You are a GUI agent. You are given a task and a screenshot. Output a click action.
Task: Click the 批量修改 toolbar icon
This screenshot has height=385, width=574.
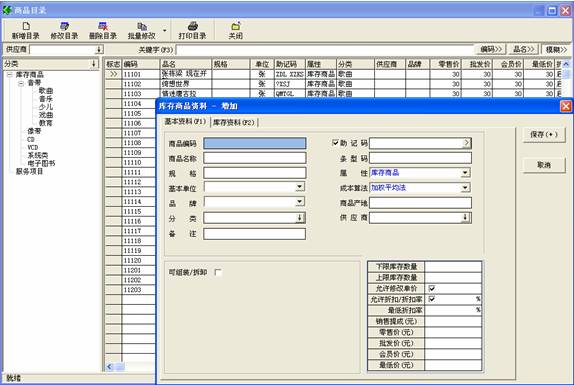(142, 26)
